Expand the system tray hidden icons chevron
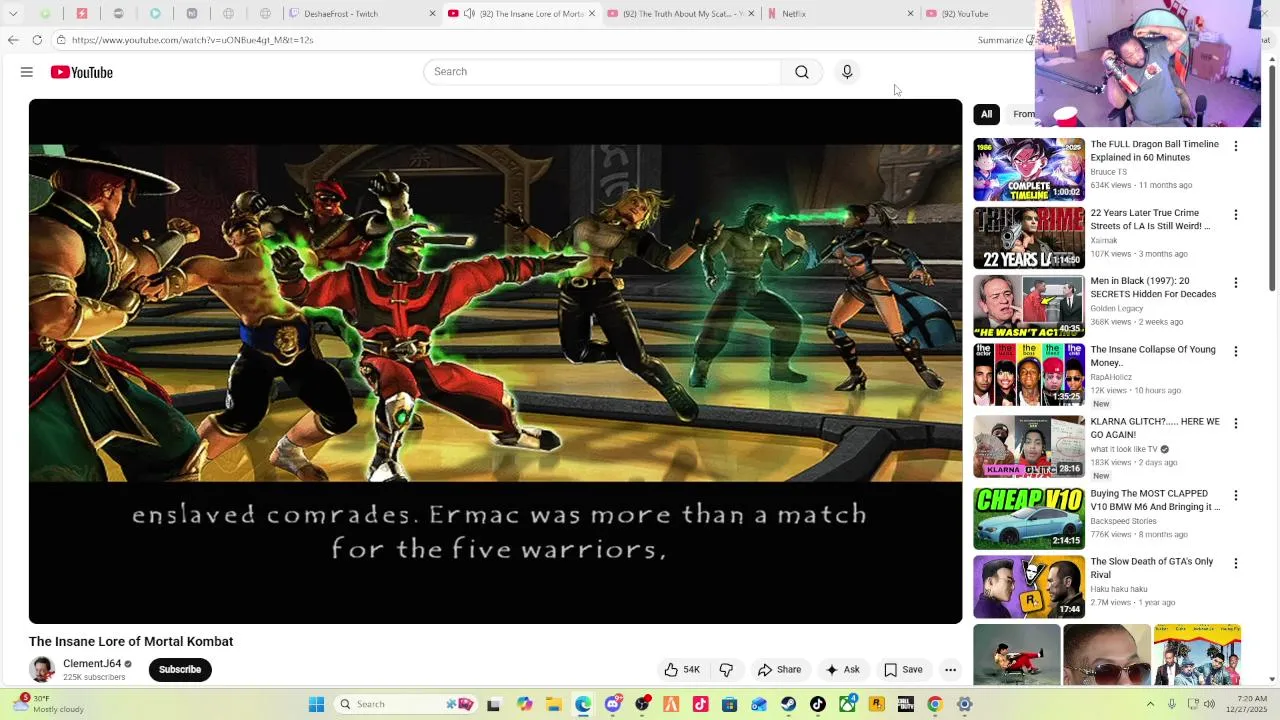The width and height of the screenshot is (1280, 720). pos(1150,704)
